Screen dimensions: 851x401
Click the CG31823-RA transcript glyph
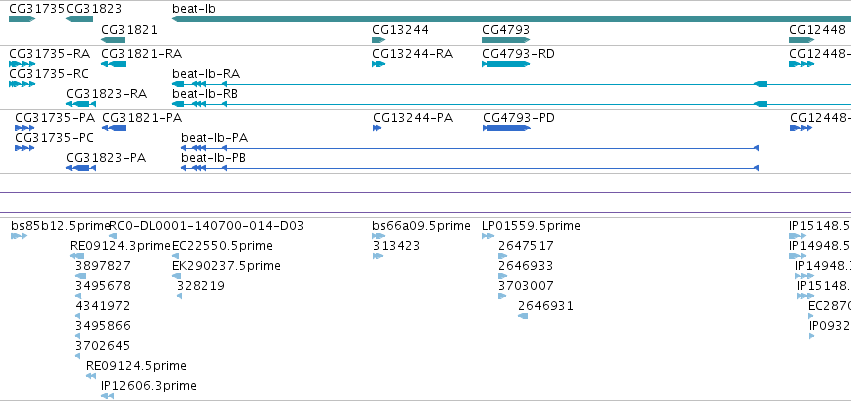click(x=81, y=104)
